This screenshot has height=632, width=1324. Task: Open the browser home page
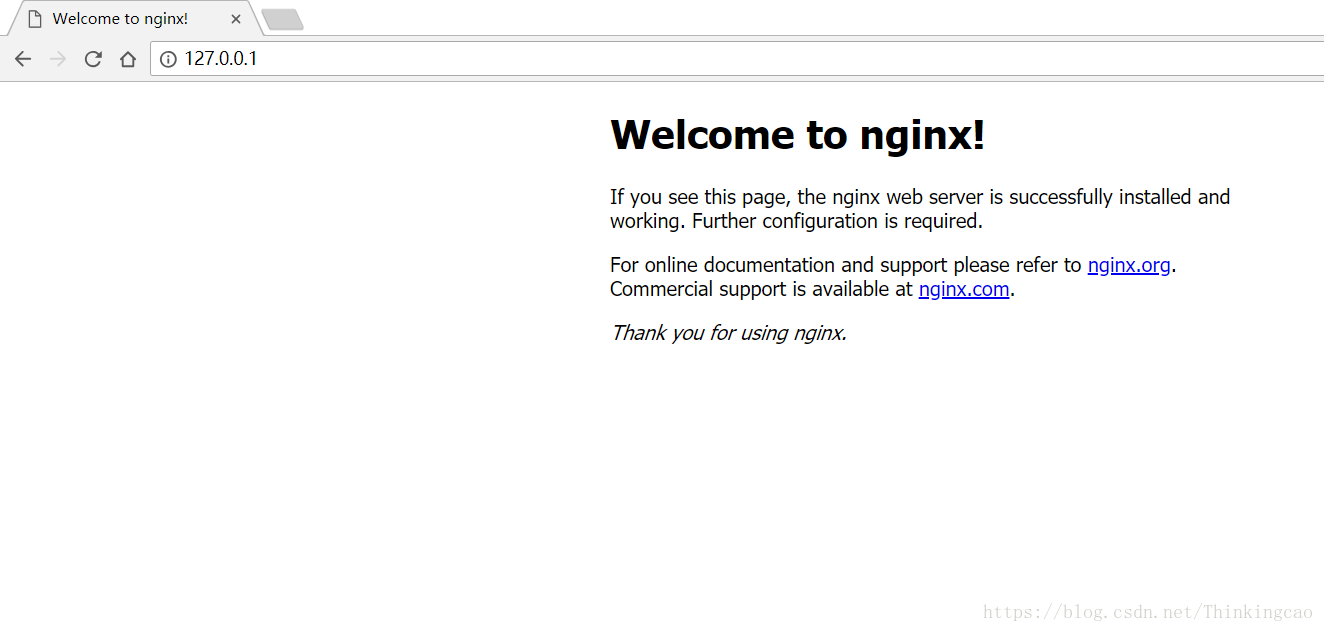tap(127, 59)
